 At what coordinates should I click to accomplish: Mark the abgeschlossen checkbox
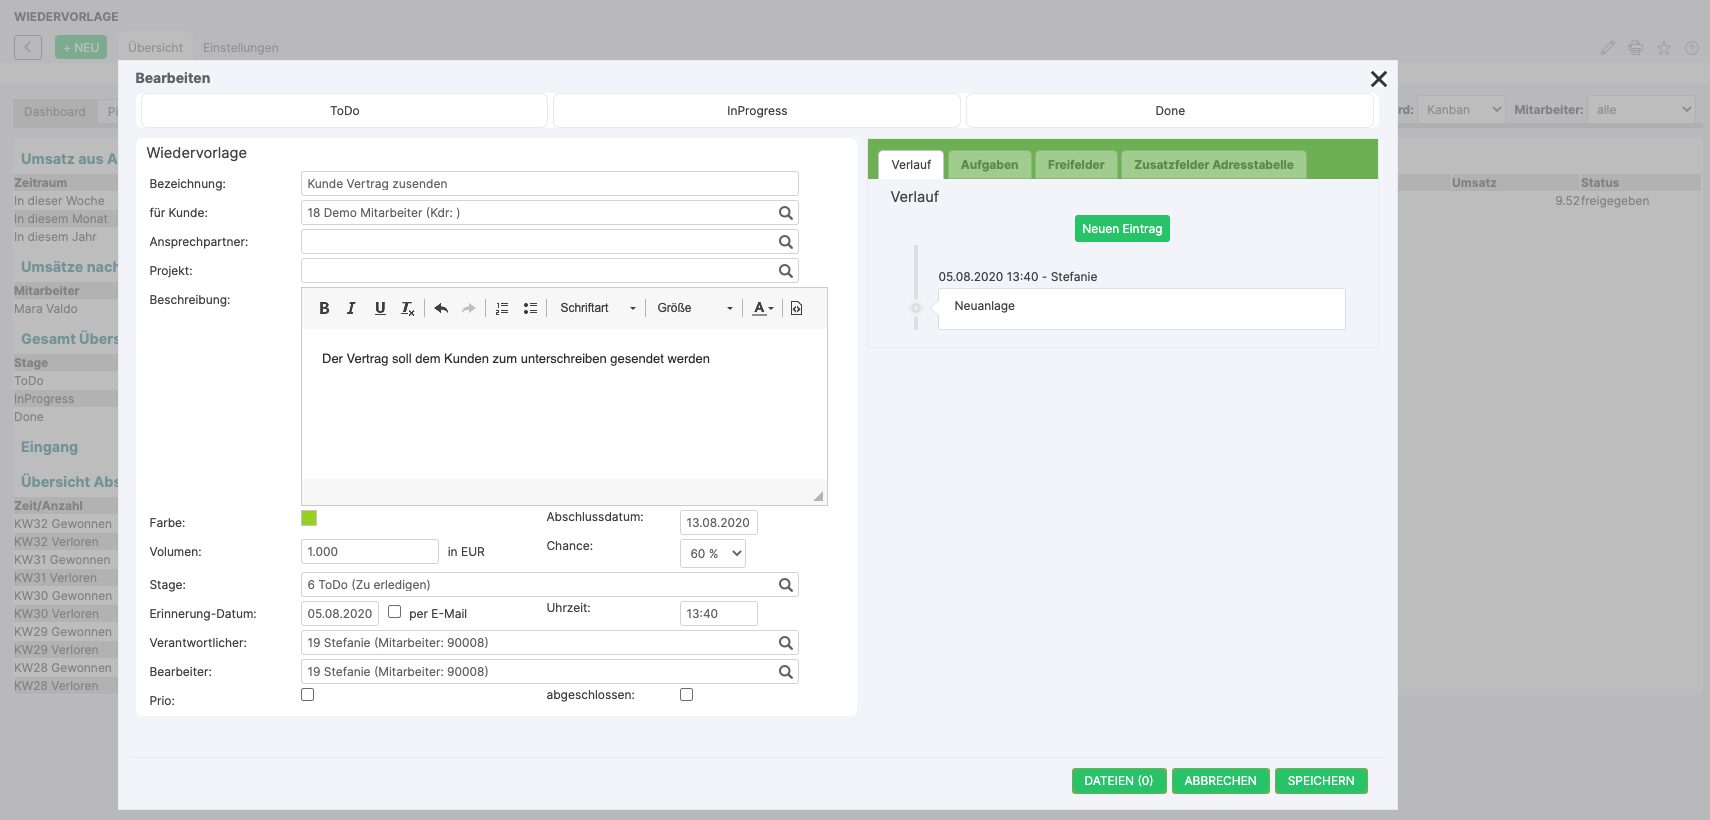pos(687,695)
